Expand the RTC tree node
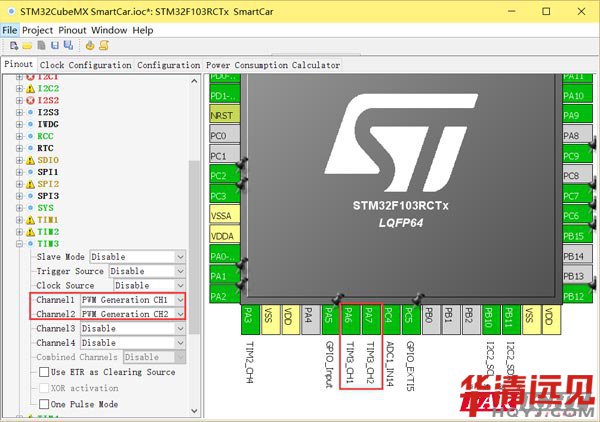 click(19, 148)
